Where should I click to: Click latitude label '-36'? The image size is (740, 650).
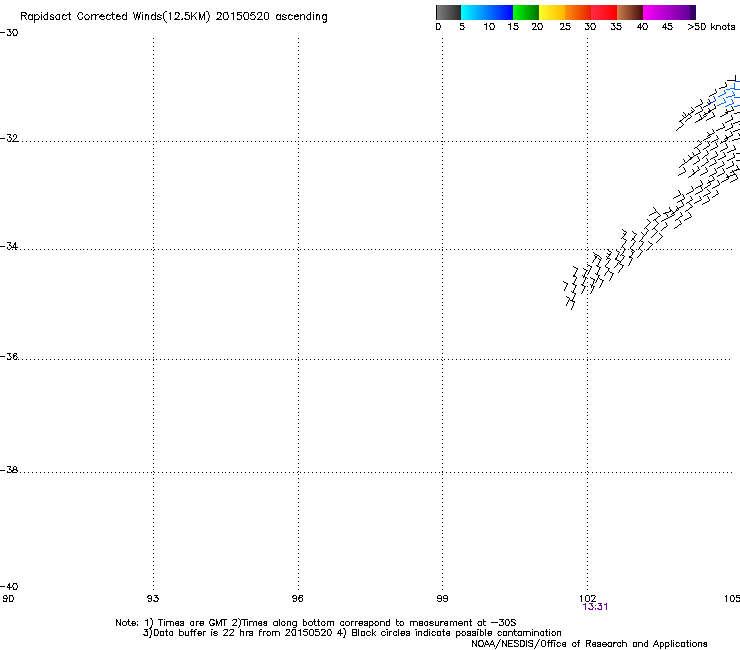tap(9, 356)
